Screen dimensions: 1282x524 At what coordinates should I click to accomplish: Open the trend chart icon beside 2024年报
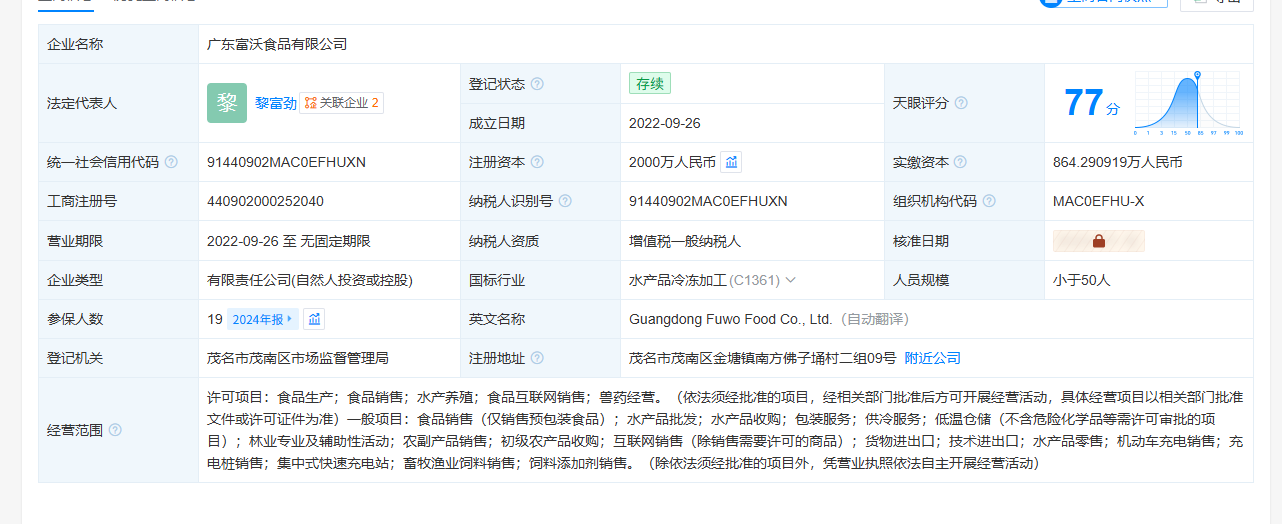(314, 319)
